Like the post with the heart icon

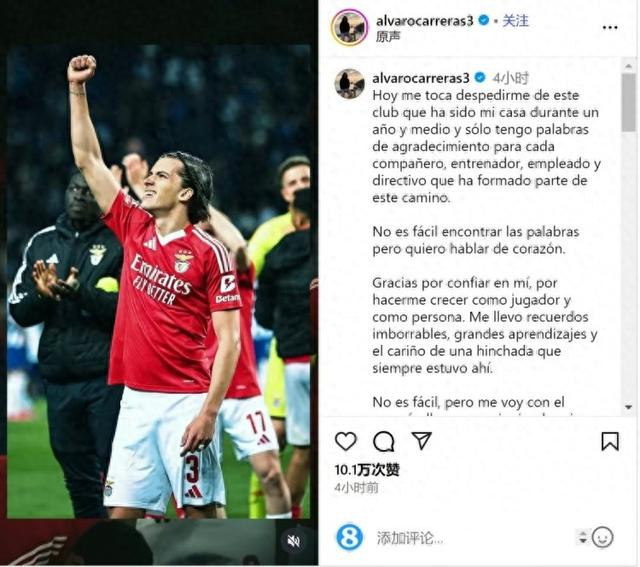(x=346, y=441)
